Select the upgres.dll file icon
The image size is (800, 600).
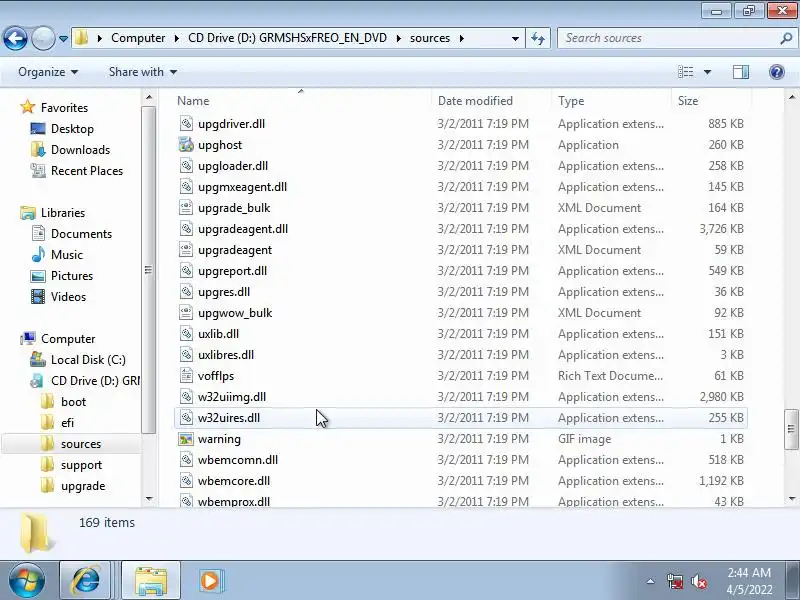(186, 291)
